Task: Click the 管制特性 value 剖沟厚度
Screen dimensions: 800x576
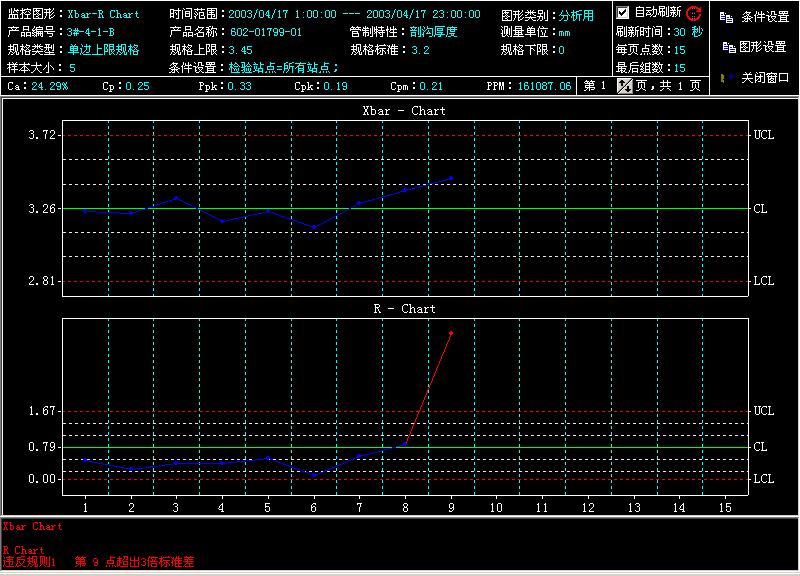Action: click(x=434, y=32)
